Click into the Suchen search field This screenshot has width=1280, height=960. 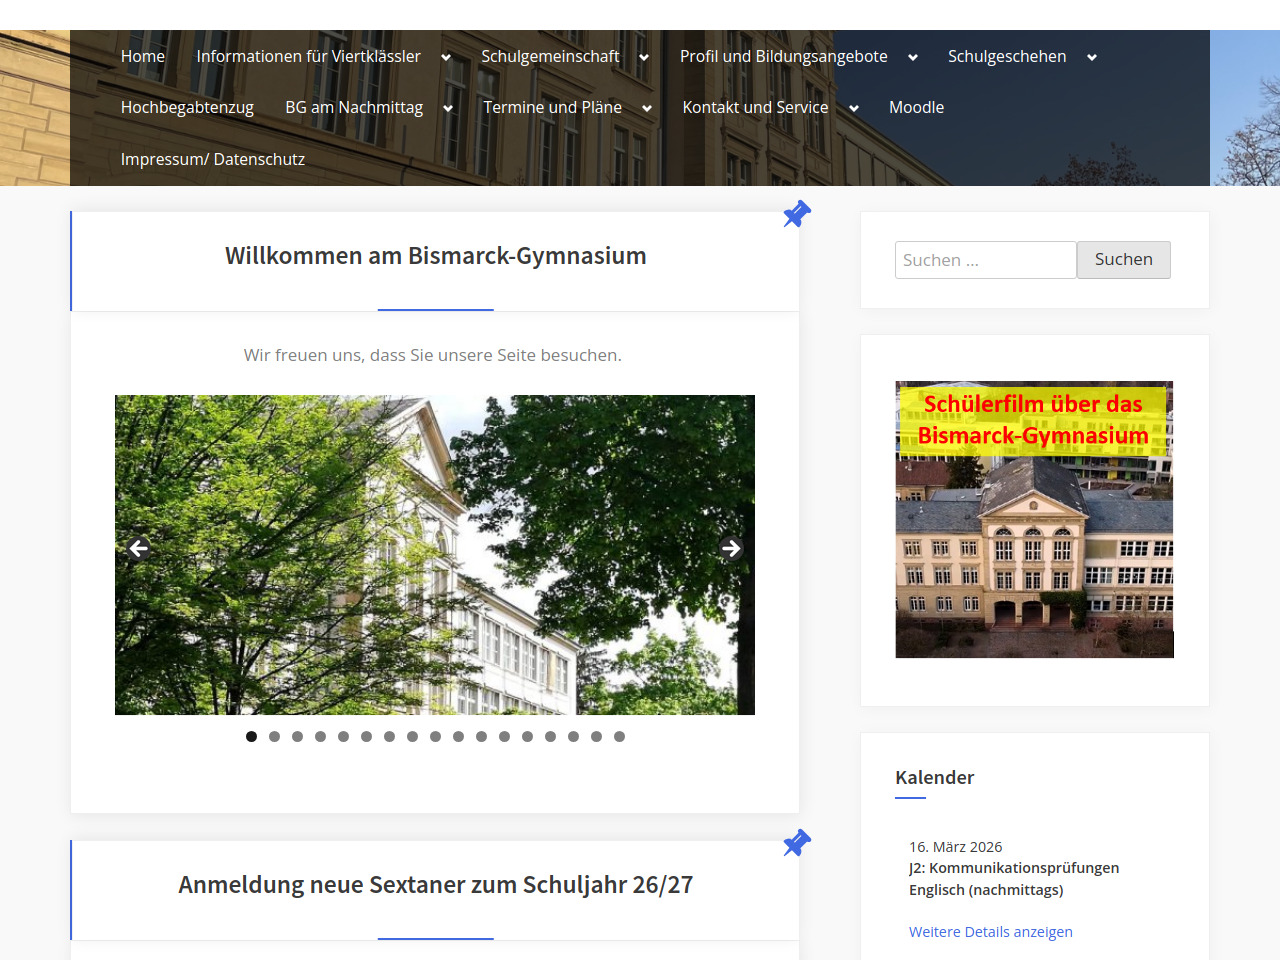pos(985,260)
